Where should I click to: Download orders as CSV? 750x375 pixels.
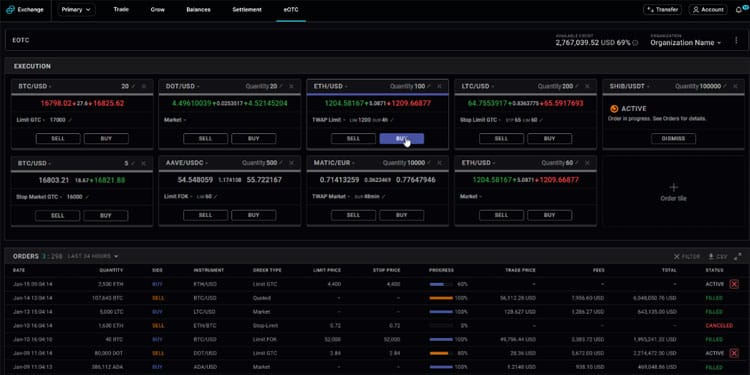click(x=718, y=257)
